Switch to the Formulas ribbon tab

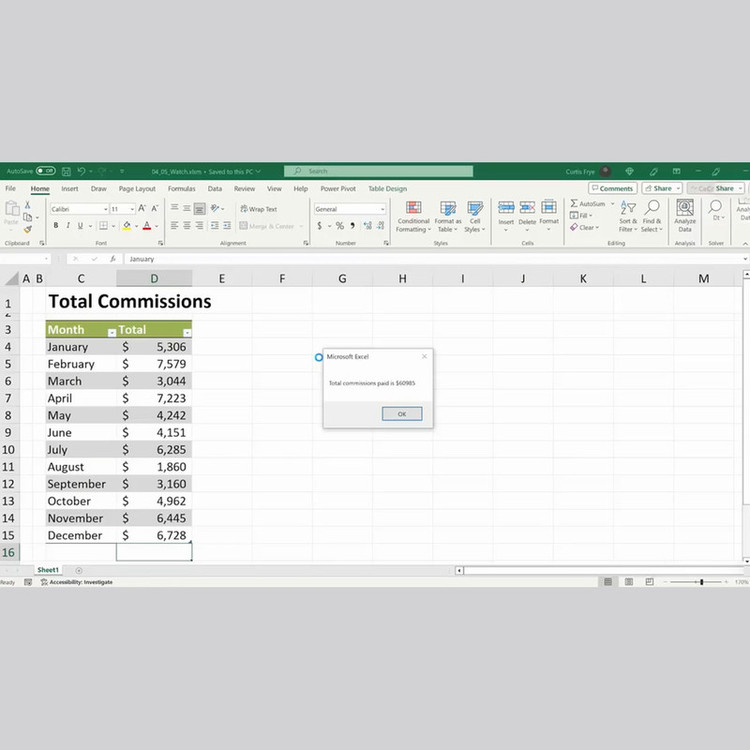coord(181,188)
